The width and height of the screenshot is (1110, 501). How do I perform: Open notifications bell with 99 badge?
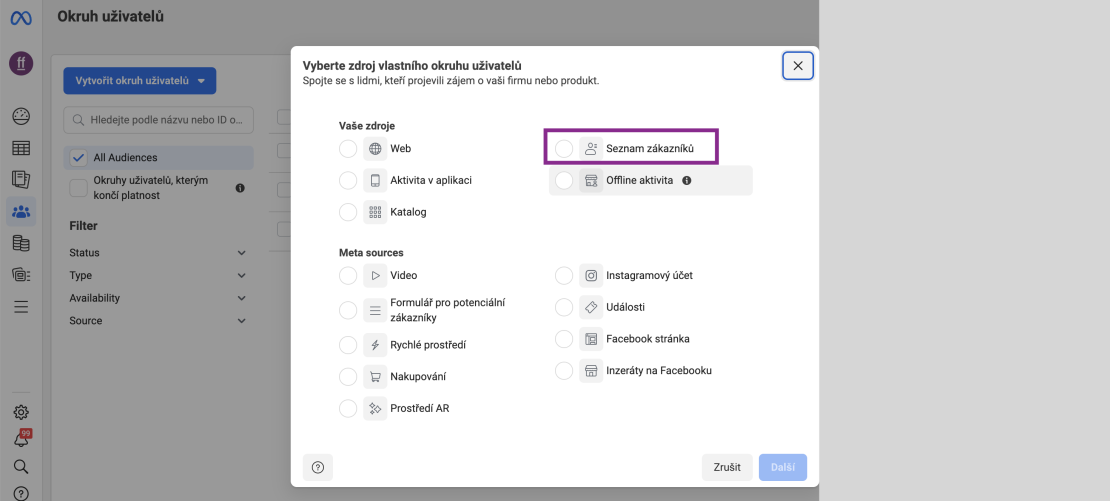(x=21, y=438)
